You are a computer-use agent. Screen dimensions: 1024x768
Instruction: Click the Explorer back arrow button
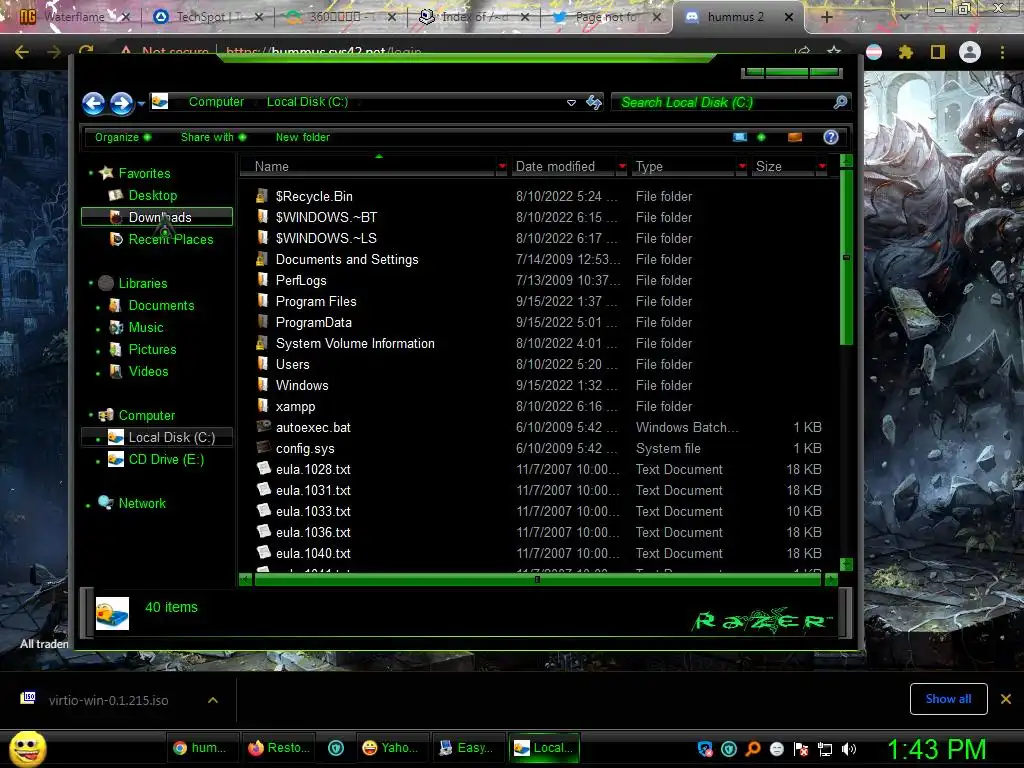point(93,103)
